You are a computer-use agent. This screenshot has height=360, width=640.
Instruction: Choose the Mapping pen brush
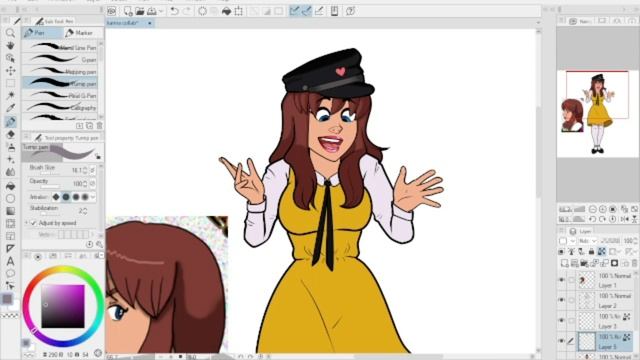[x=60, y=71]
